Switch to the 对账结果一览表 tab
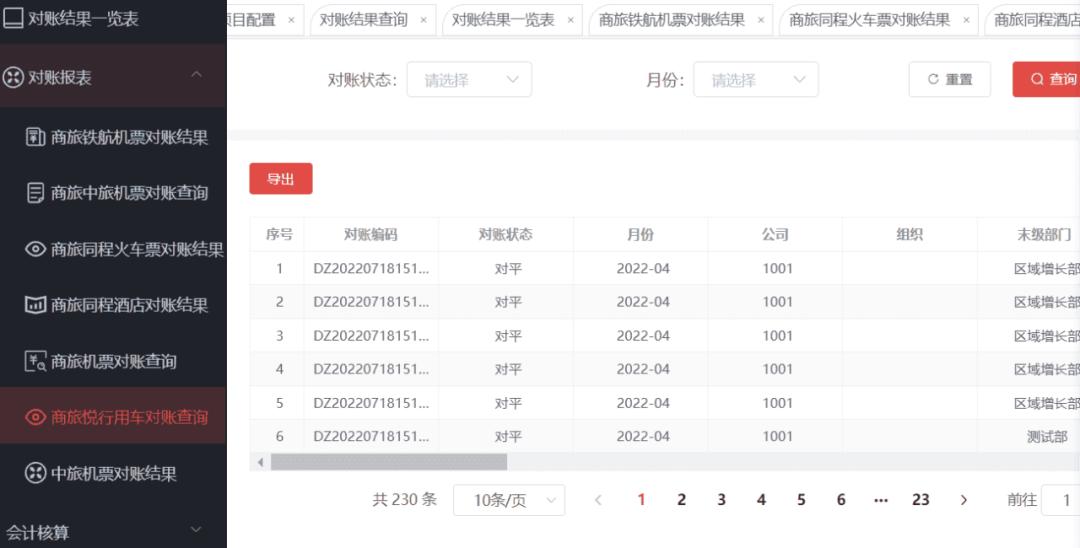The width and height of the screenshot is (1080, 548). [503, 20]
